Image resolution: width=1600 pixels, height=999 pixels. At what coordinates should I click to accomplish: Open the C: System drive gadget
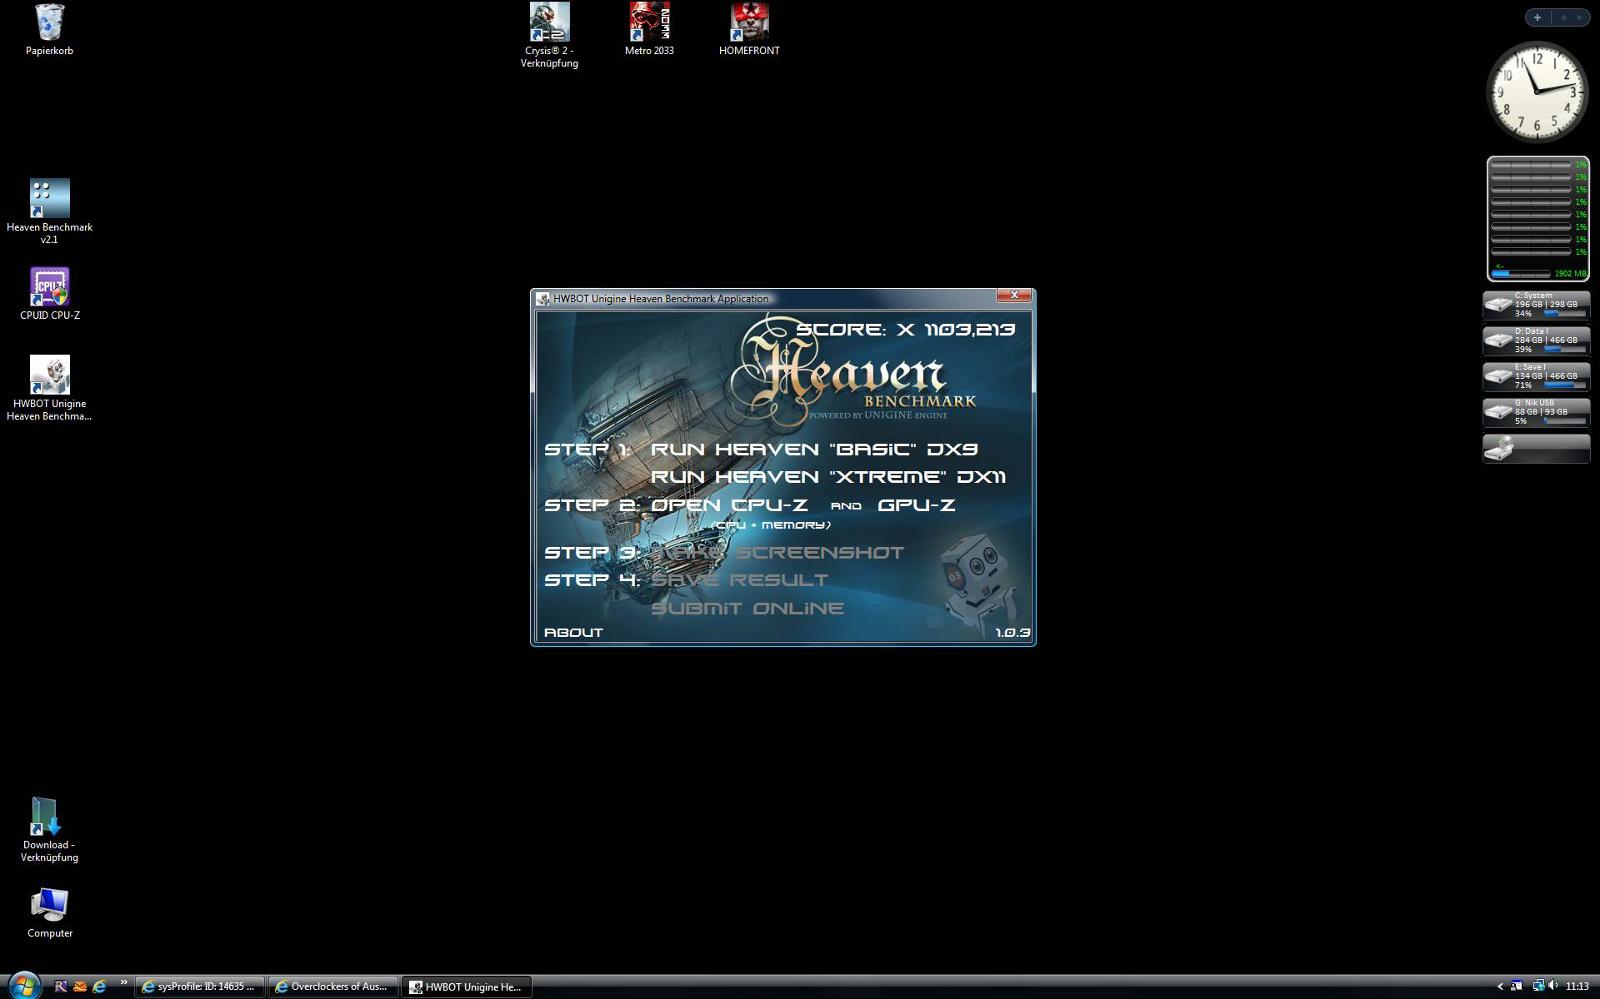point(1536,305)
